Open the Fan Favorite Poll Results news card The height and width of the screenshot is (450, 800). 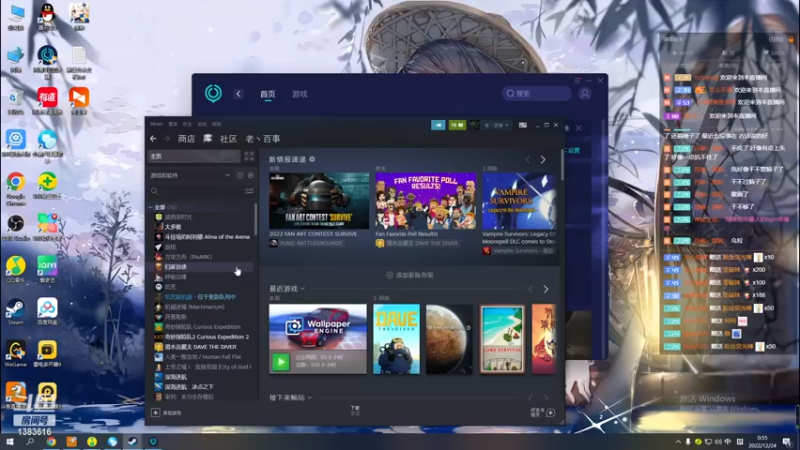pos(426,201)
